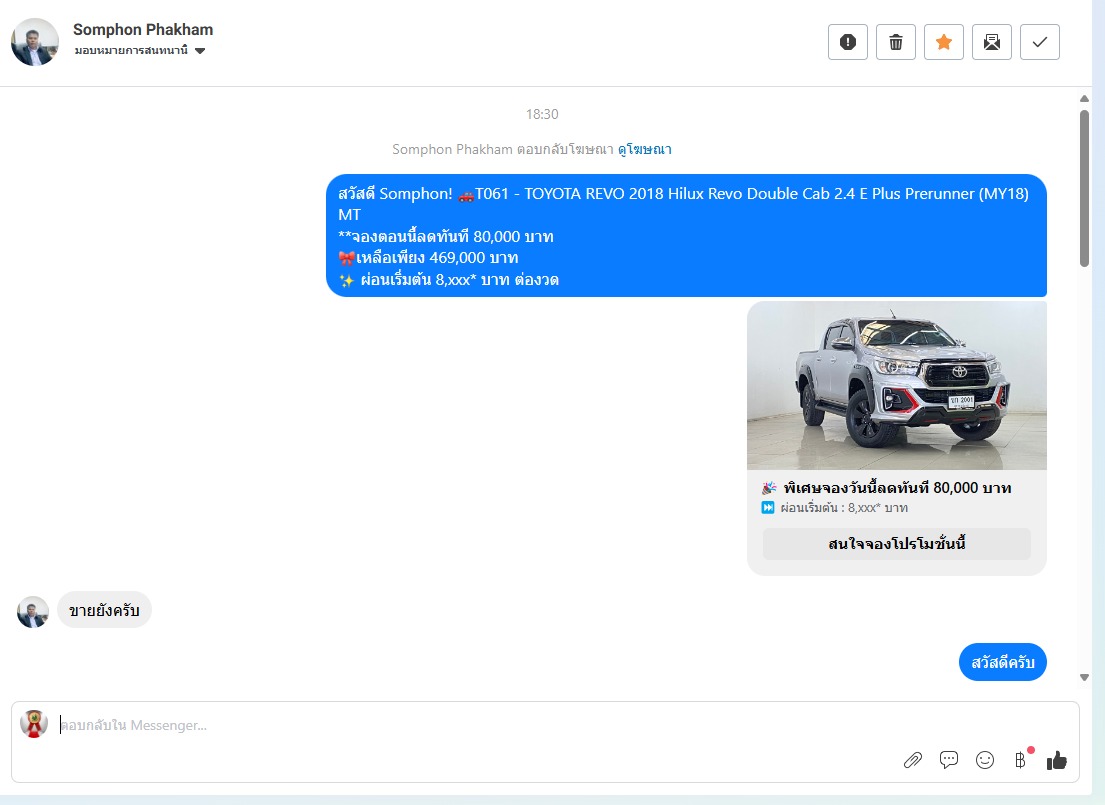
Task: Send a thumbs-up like
Action: pos(1056,760)
